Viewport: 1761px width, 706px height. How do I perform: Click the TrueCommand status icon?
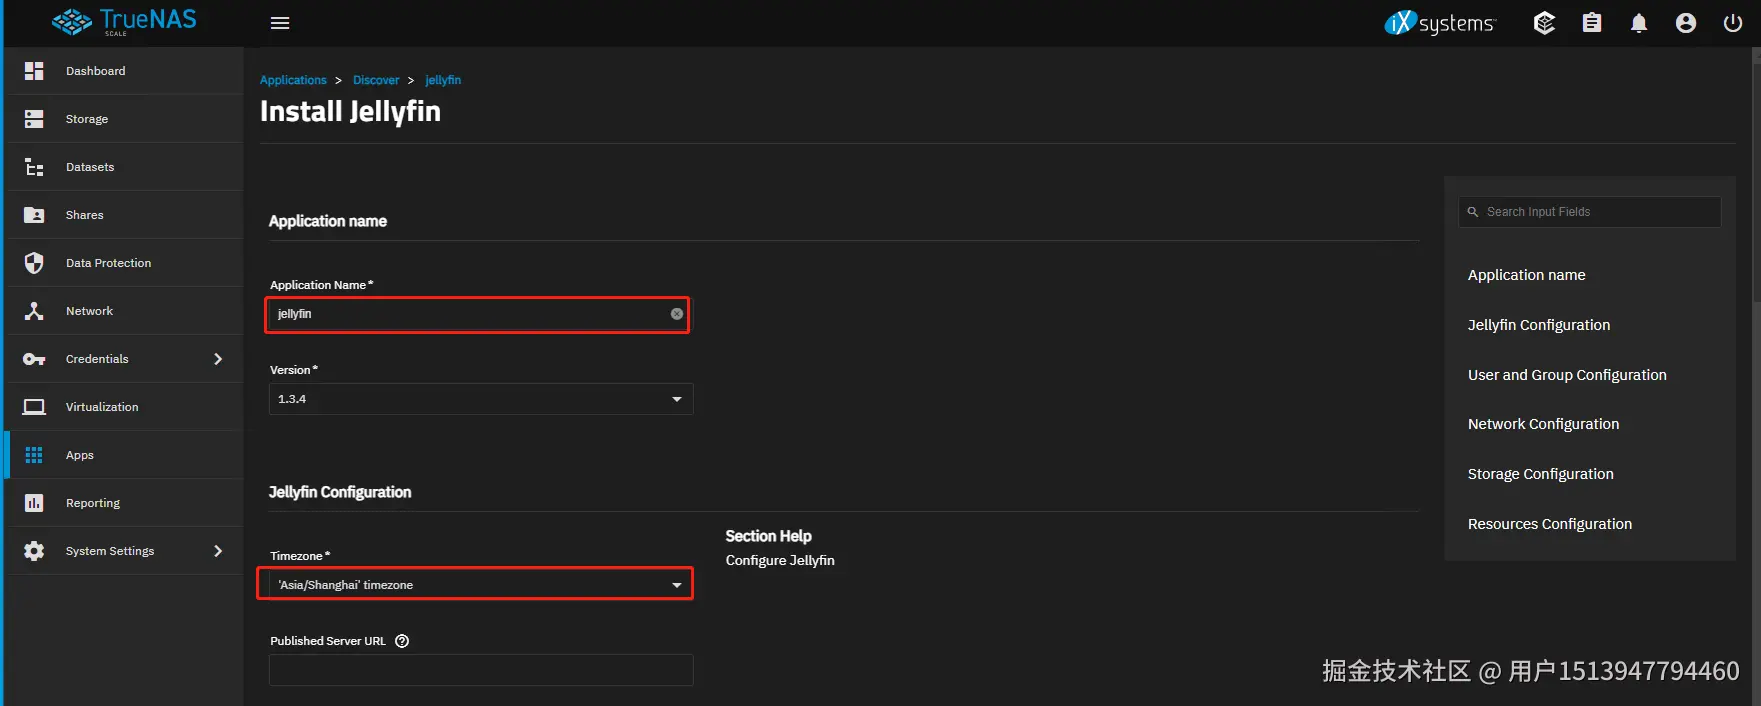tap(1544, 23)
